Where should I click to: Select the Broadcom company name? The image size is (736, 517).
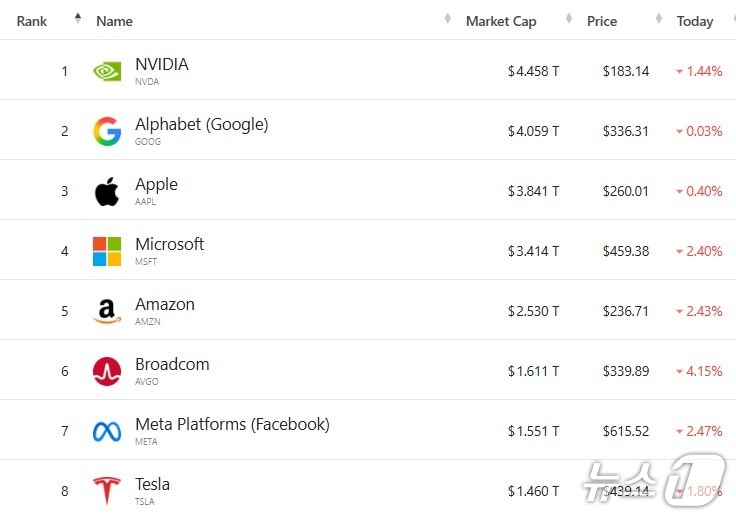(x=172, y=364)
